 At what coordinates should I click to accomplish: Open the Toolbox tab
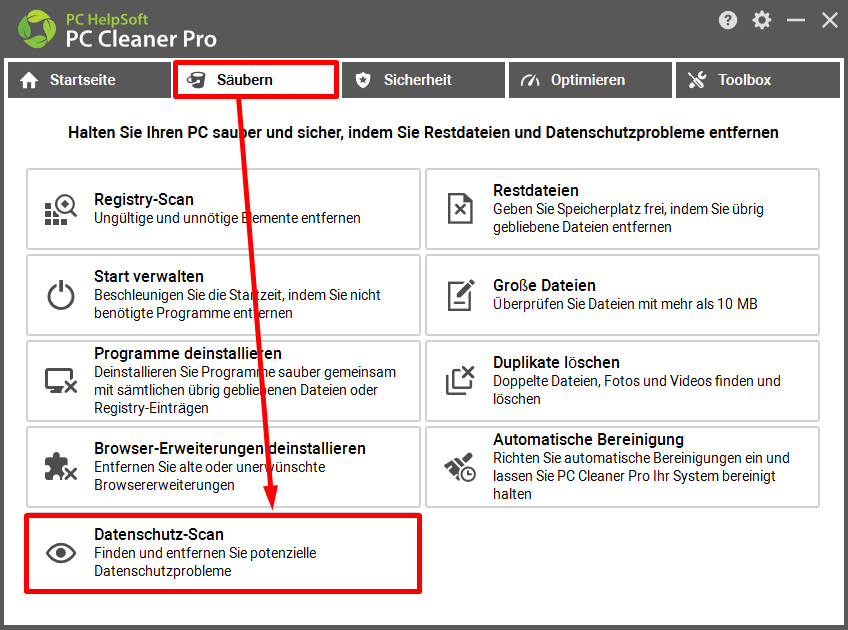758,80
